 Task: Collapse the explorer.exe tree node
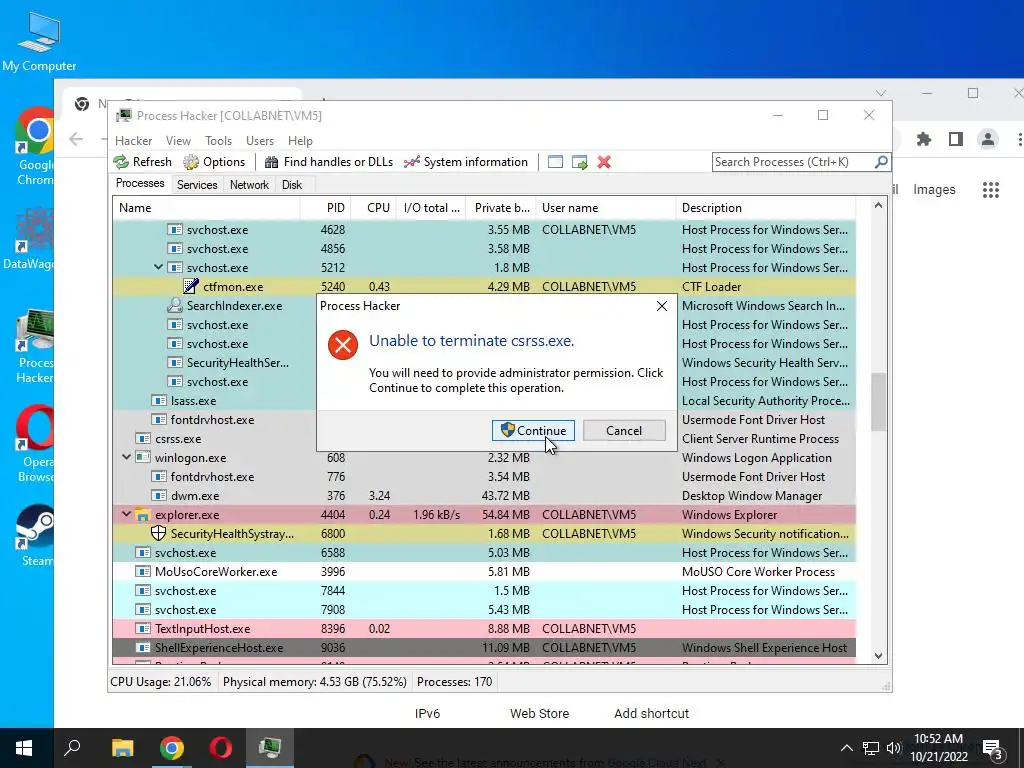coord(126,514)
